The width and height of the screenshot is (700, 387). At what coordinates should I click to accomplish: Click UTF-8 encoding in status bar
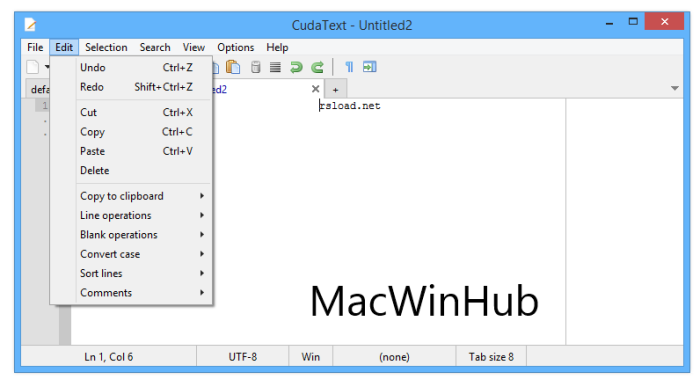coord(242,357)
